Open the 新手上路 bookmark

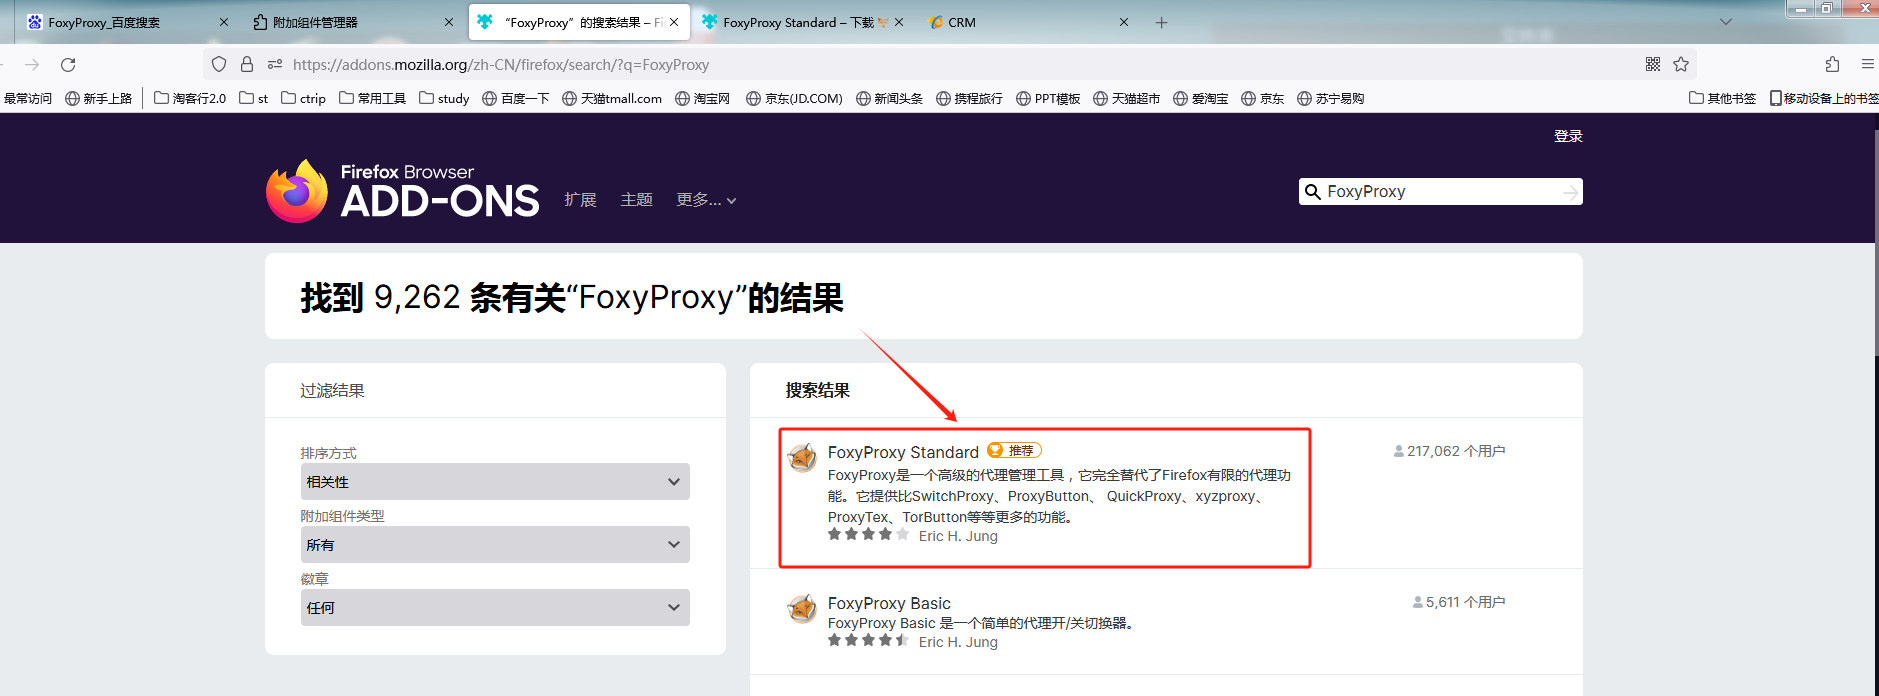pos(98,98)
